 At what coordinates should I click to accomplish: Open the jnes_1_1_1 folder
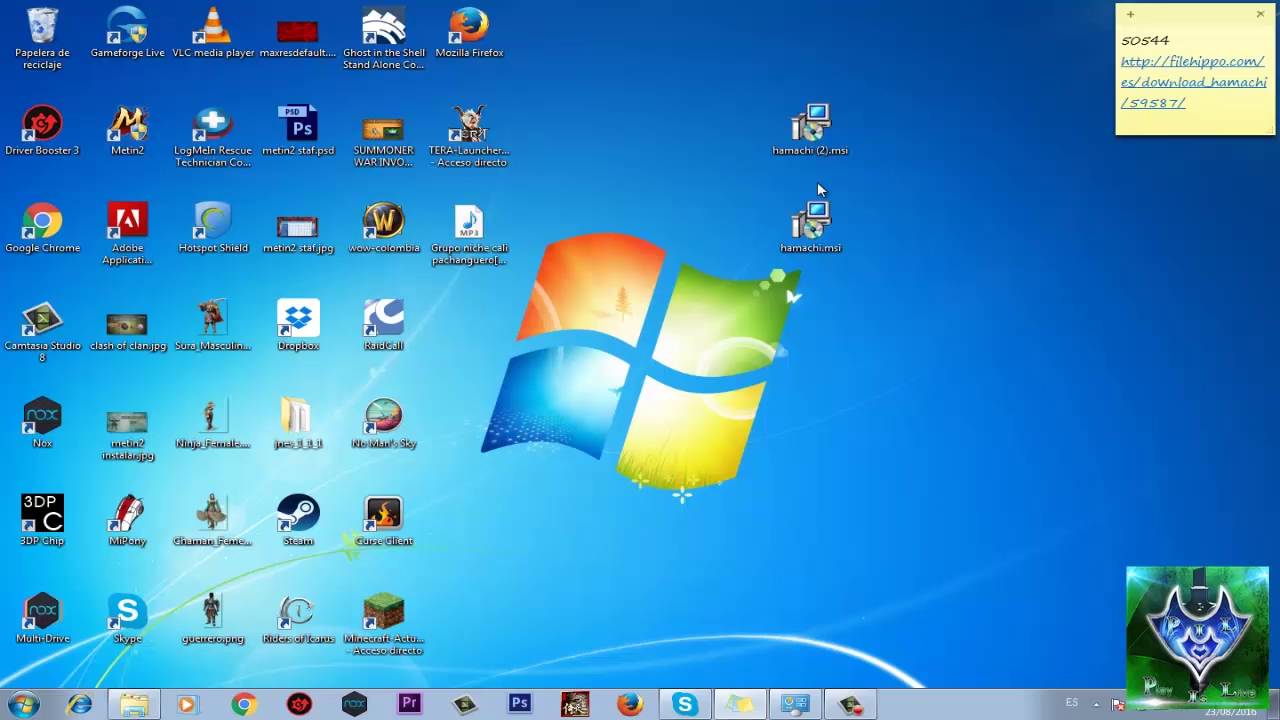298,423
